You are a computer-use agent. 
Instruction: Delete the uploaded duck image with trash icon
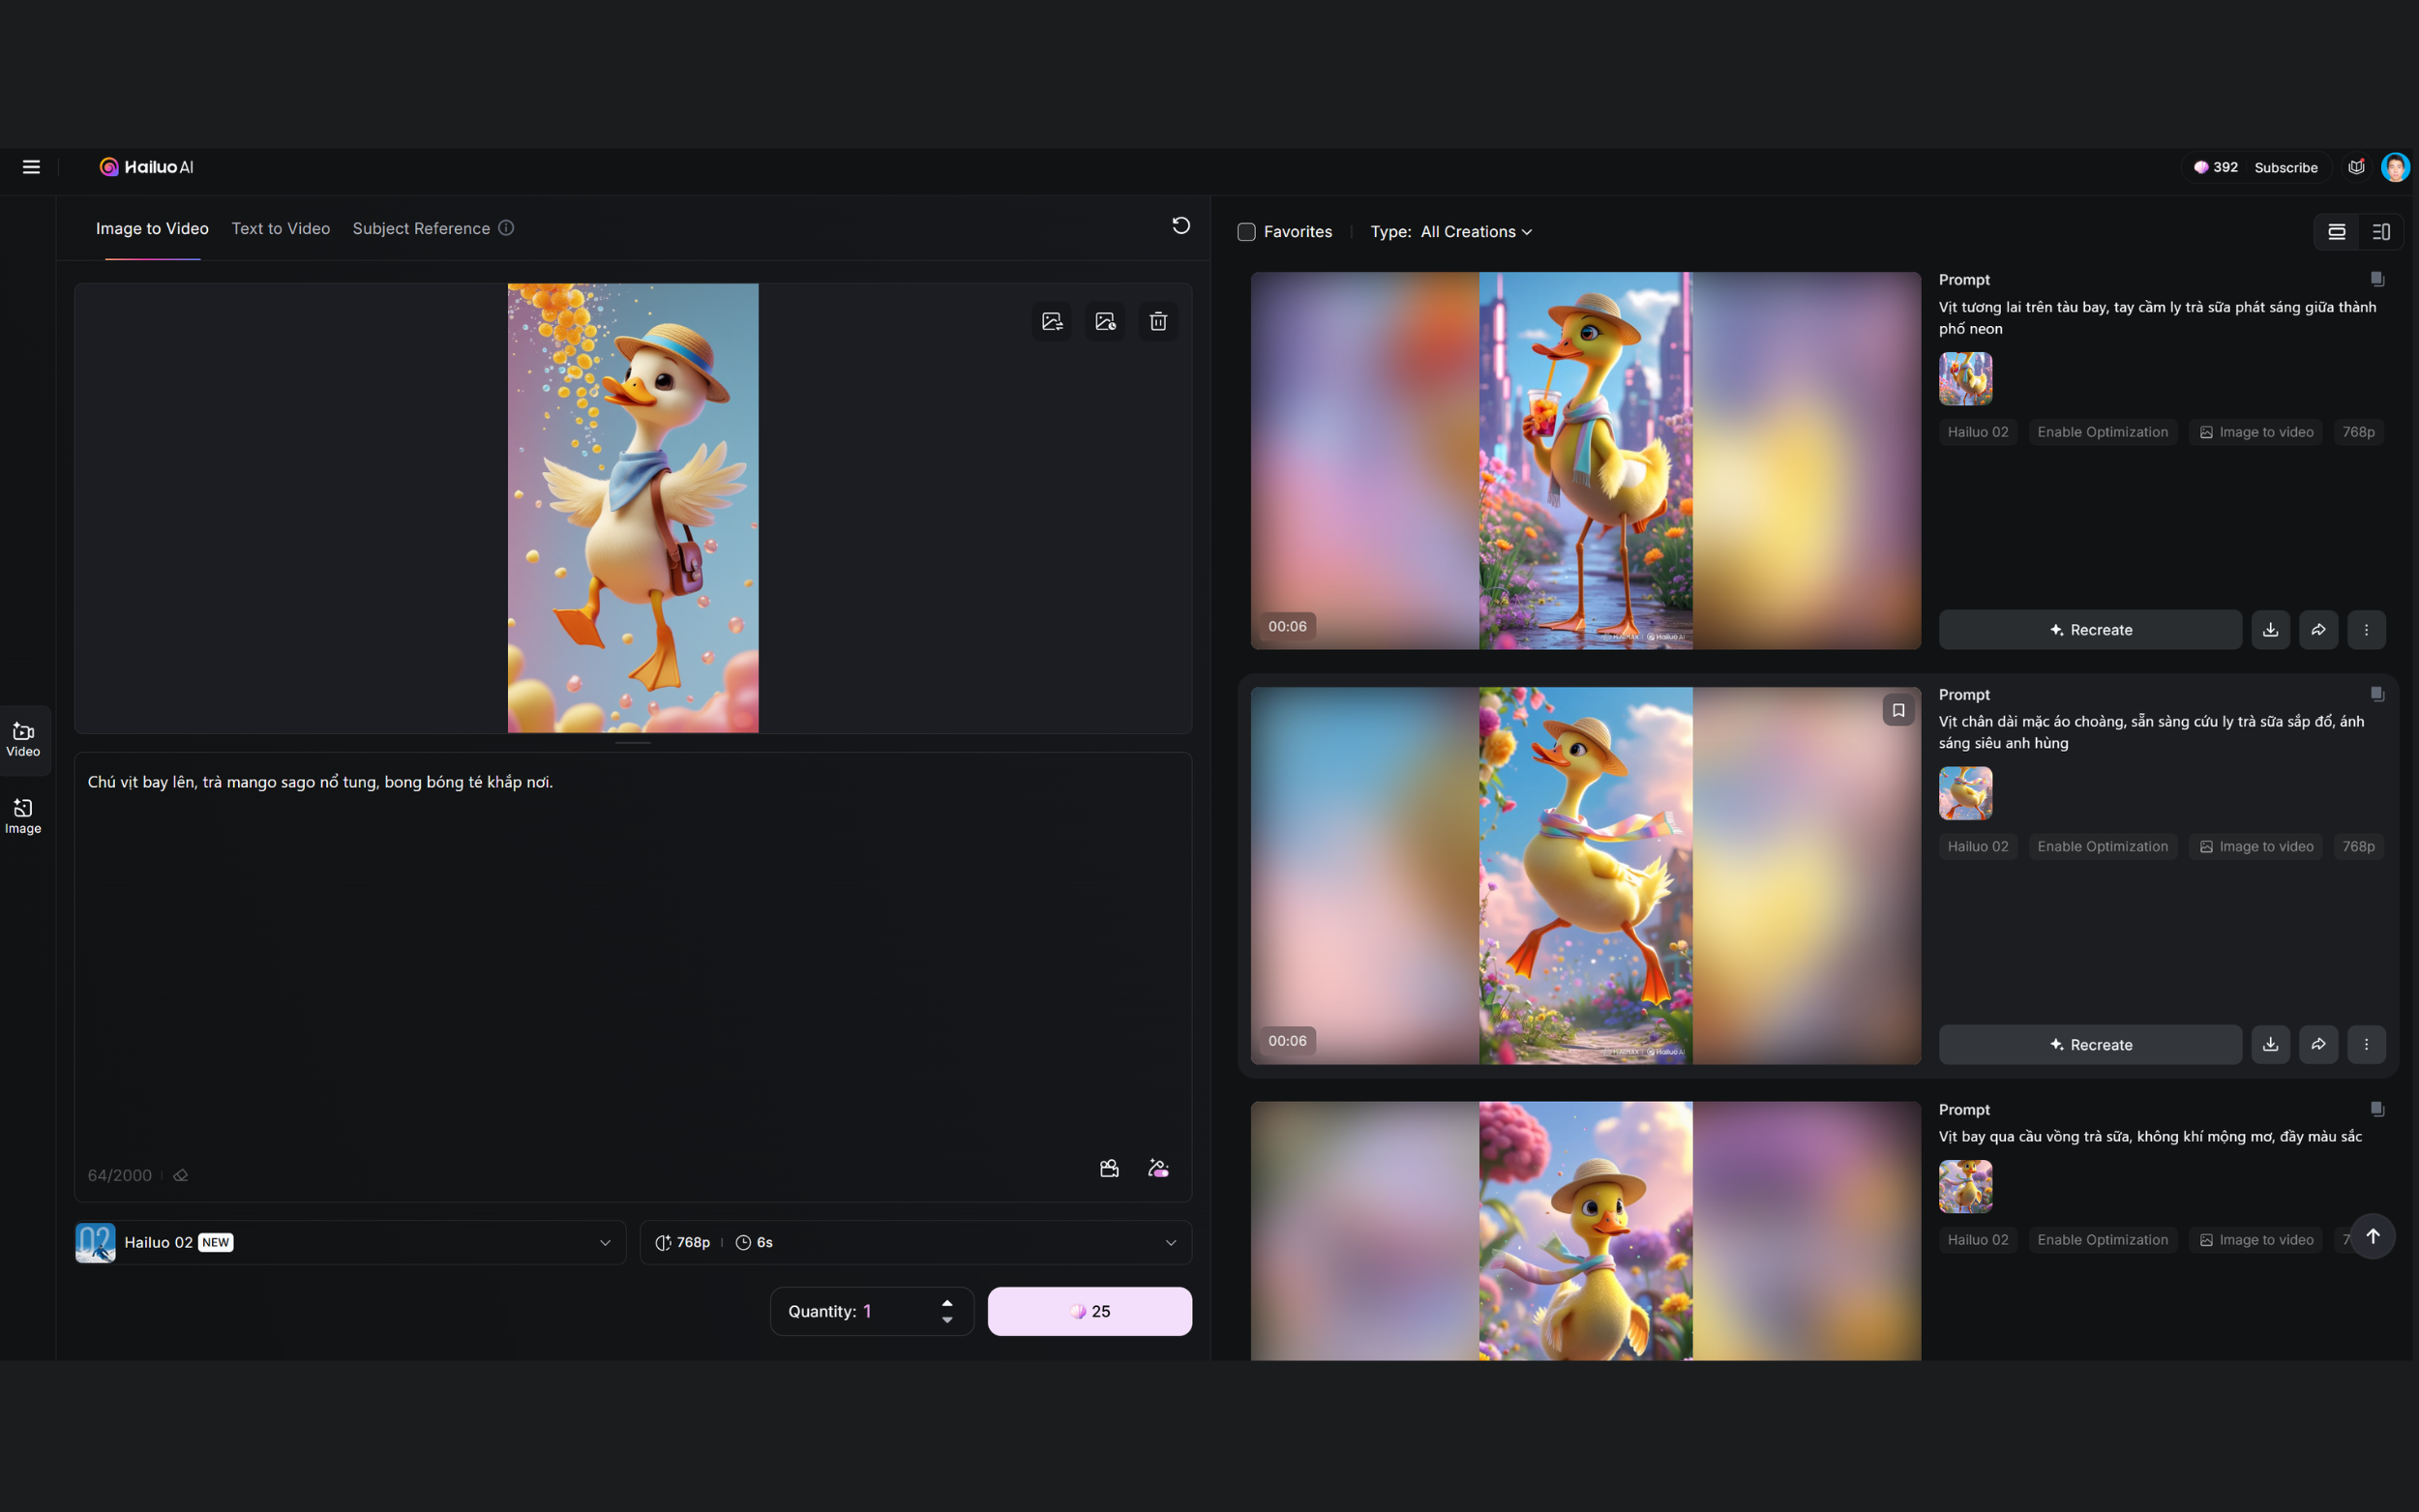pos(1158,321)
